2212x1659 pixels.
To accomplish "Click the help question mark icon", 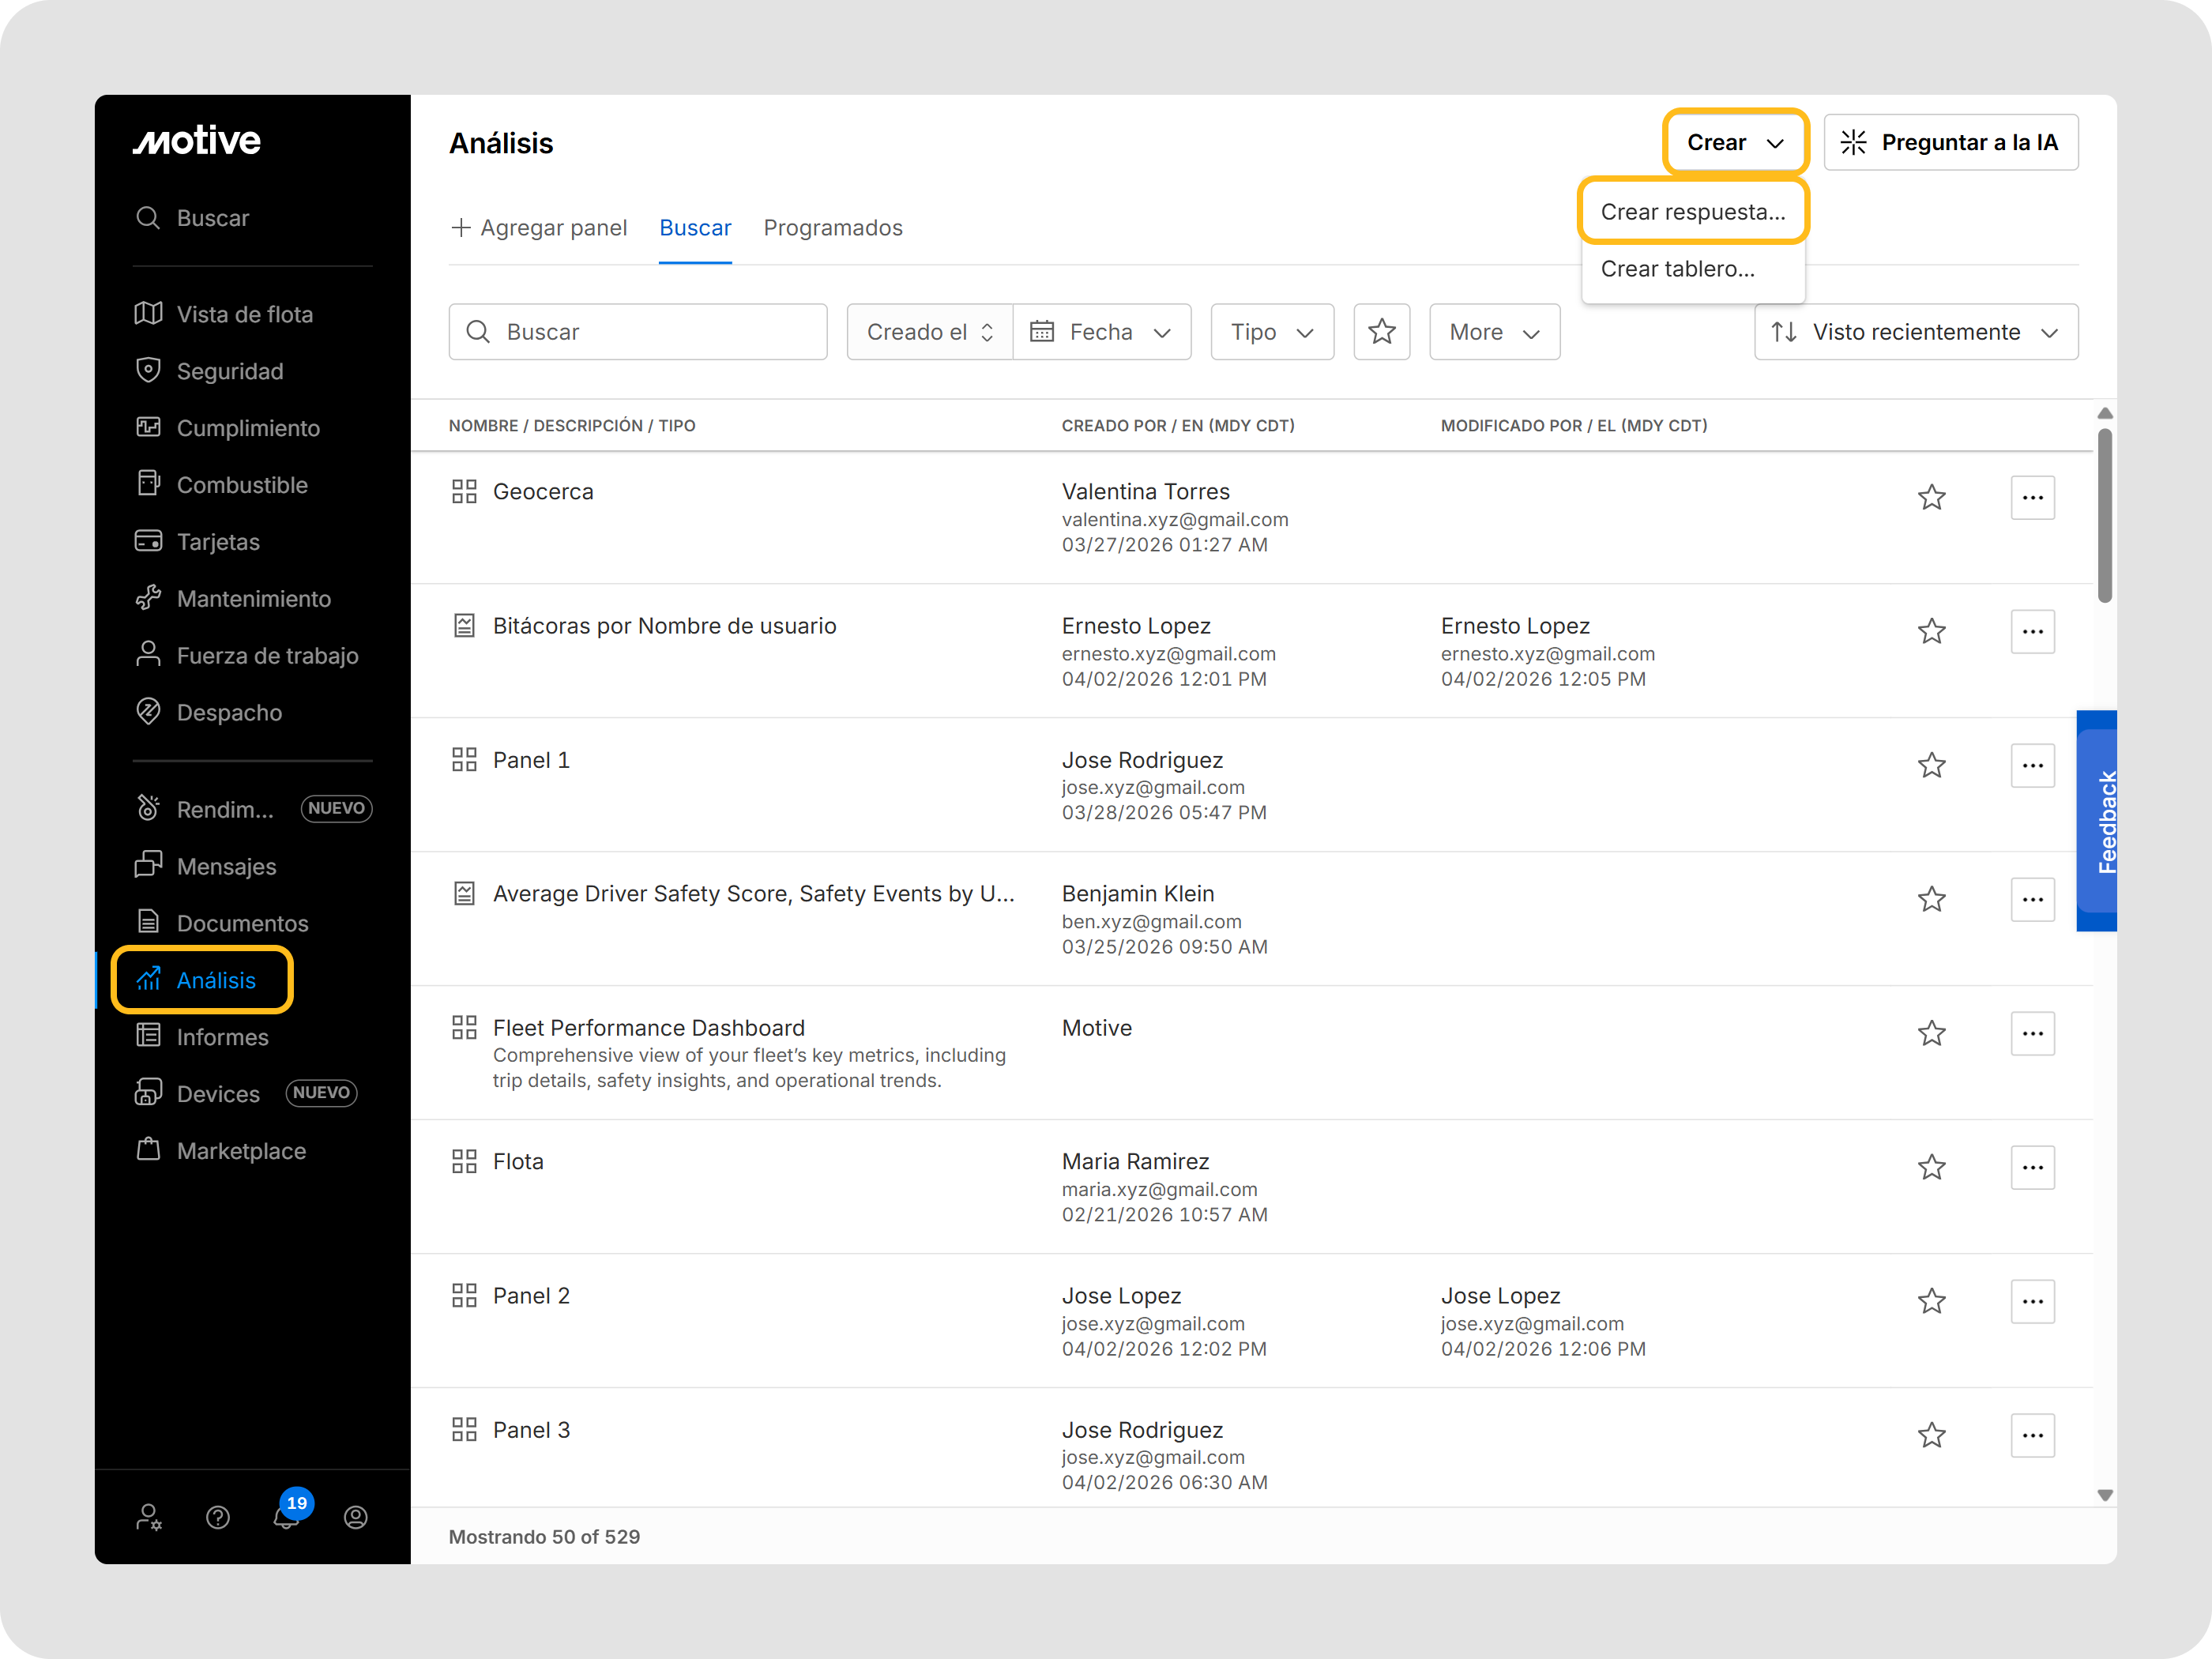I will tap(218, 1517).
